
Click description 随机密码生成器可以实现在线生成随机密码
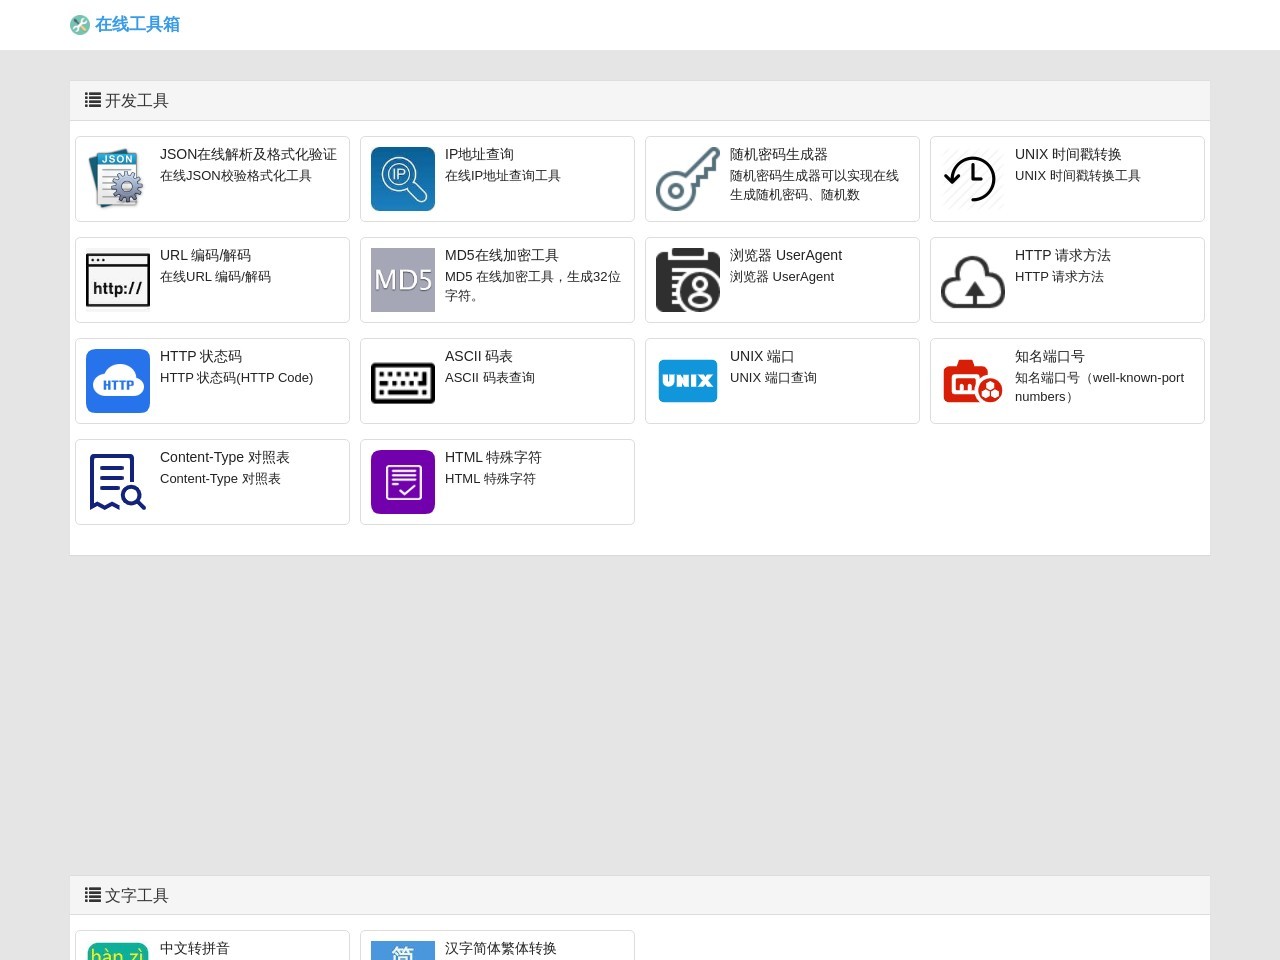814,185
